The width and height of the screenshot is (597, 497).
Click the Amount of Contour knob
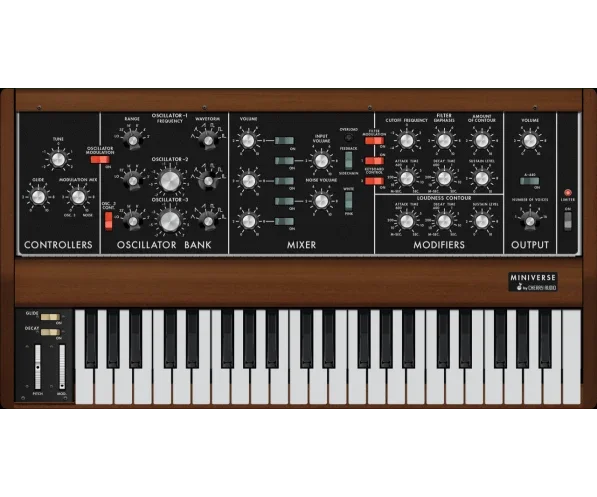coord(482,141)
